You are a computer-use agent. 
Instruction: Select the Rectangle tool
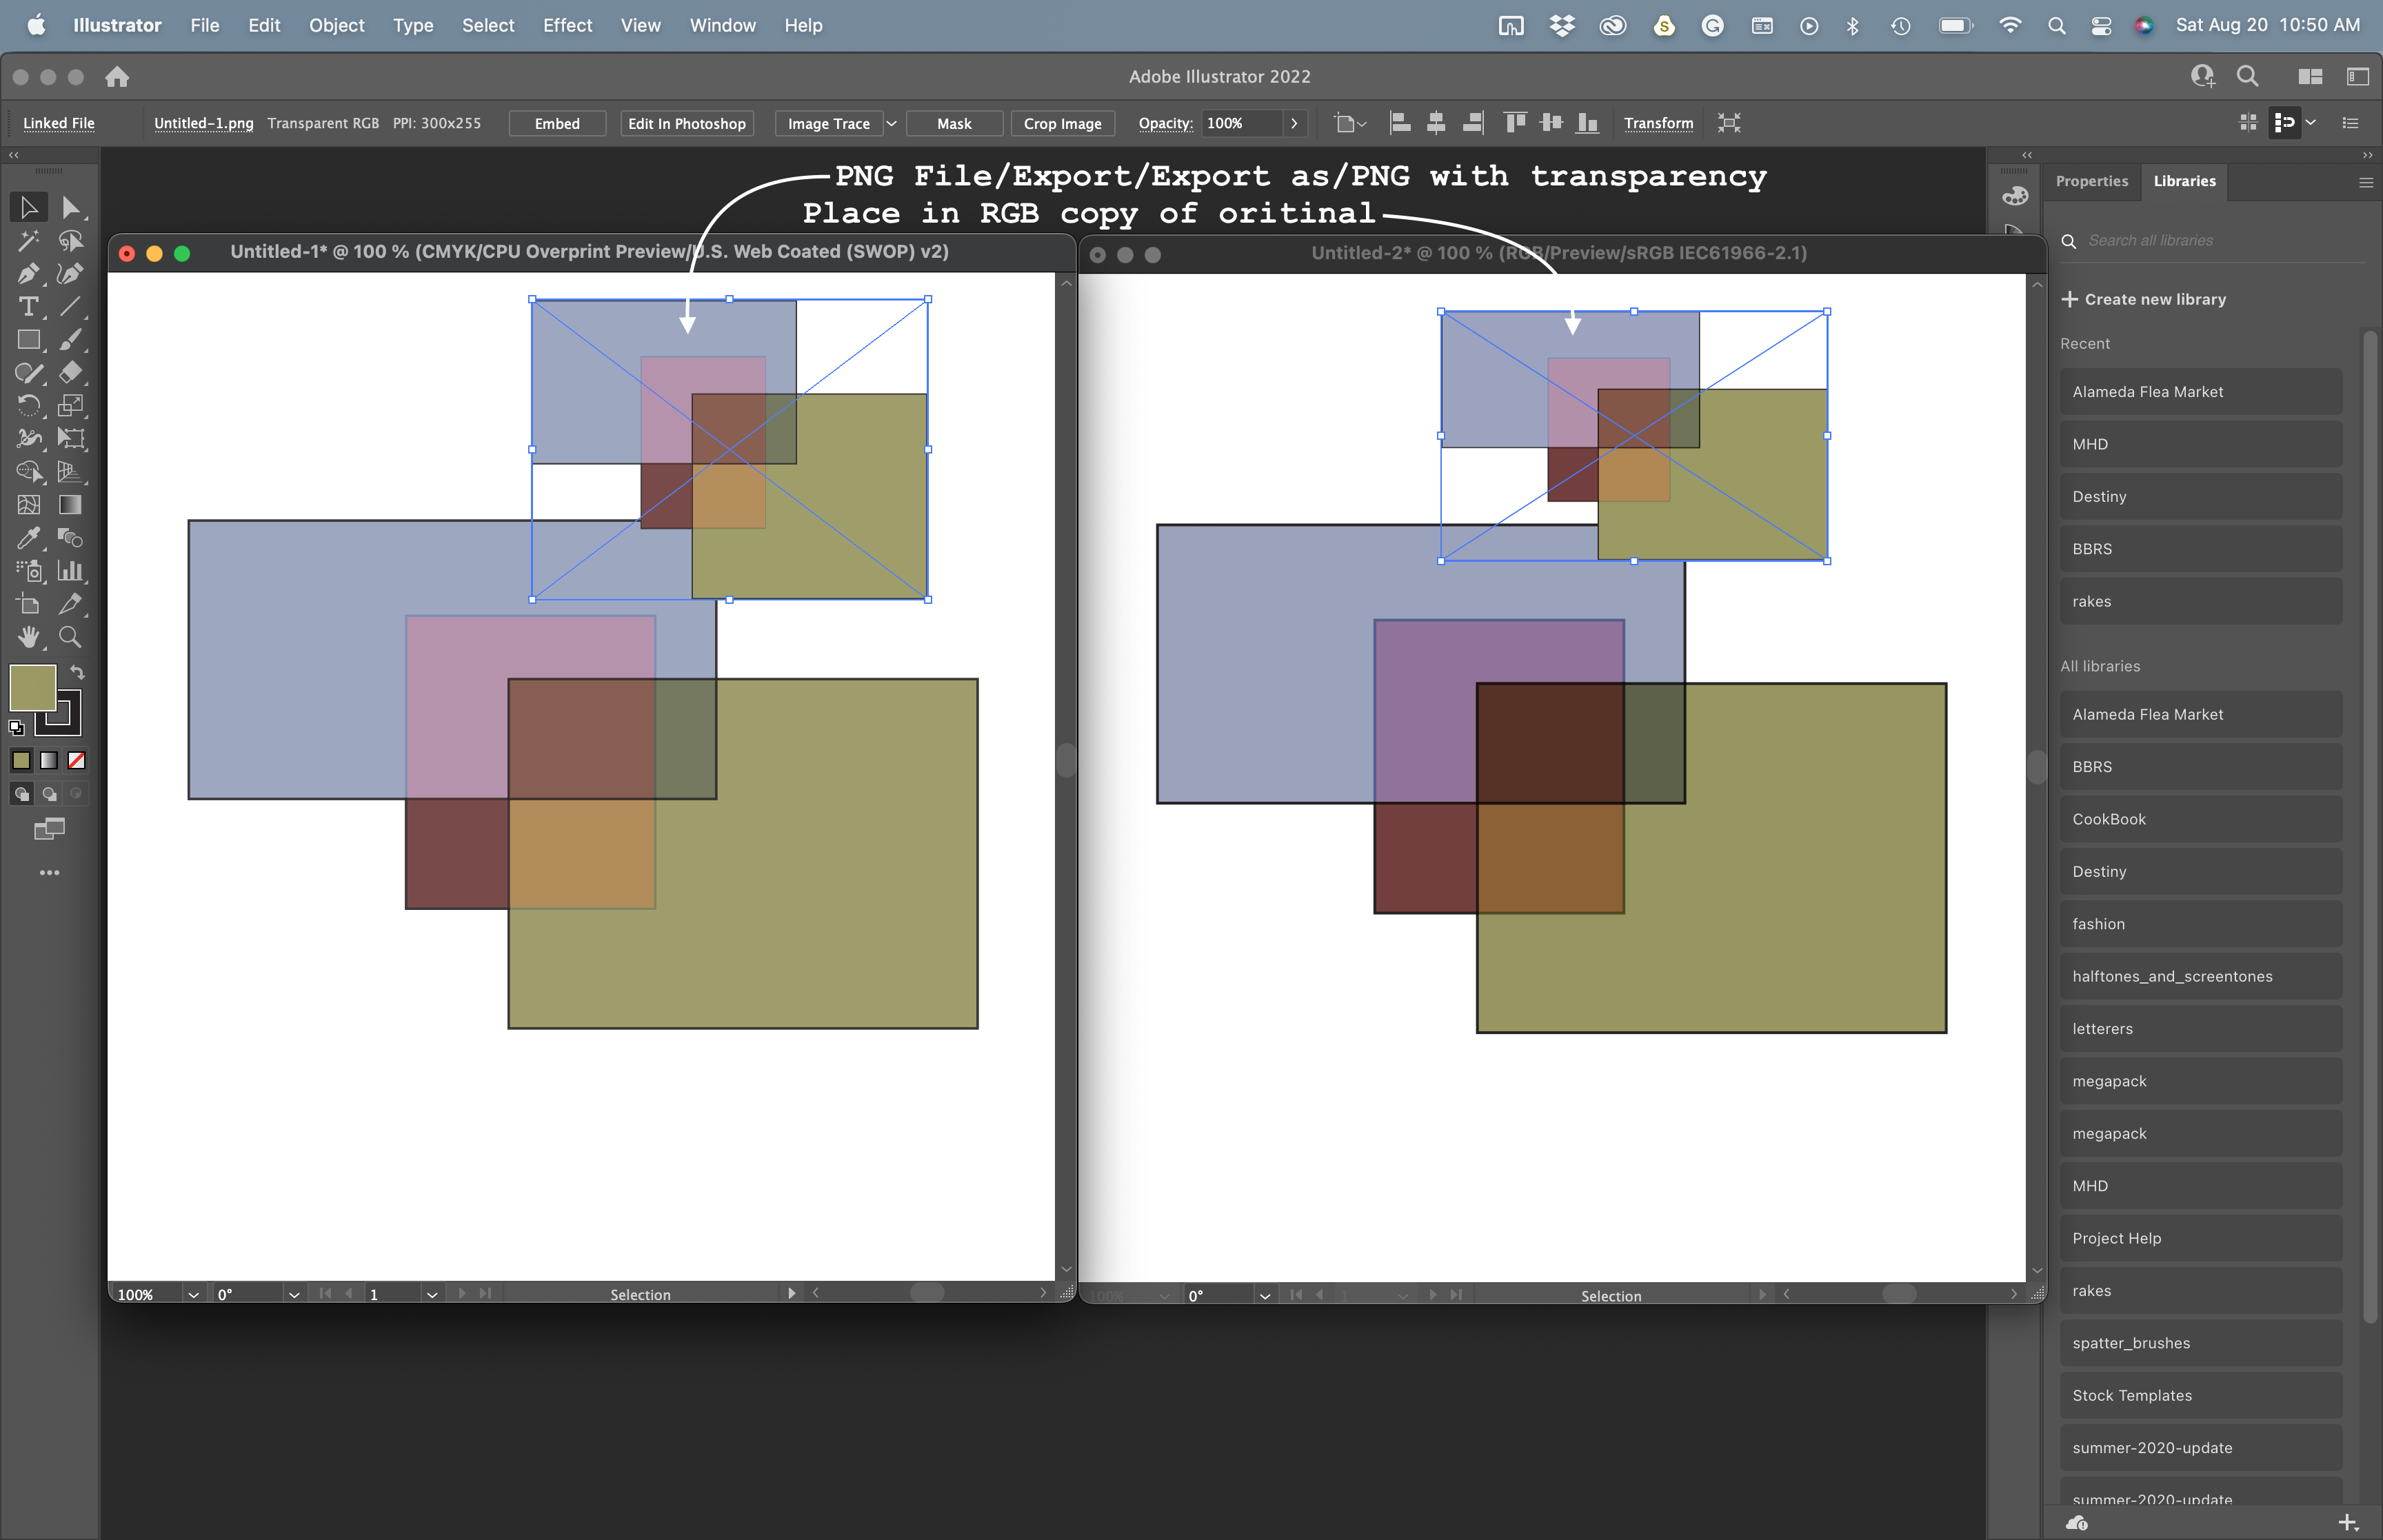[x=29, y=339]
